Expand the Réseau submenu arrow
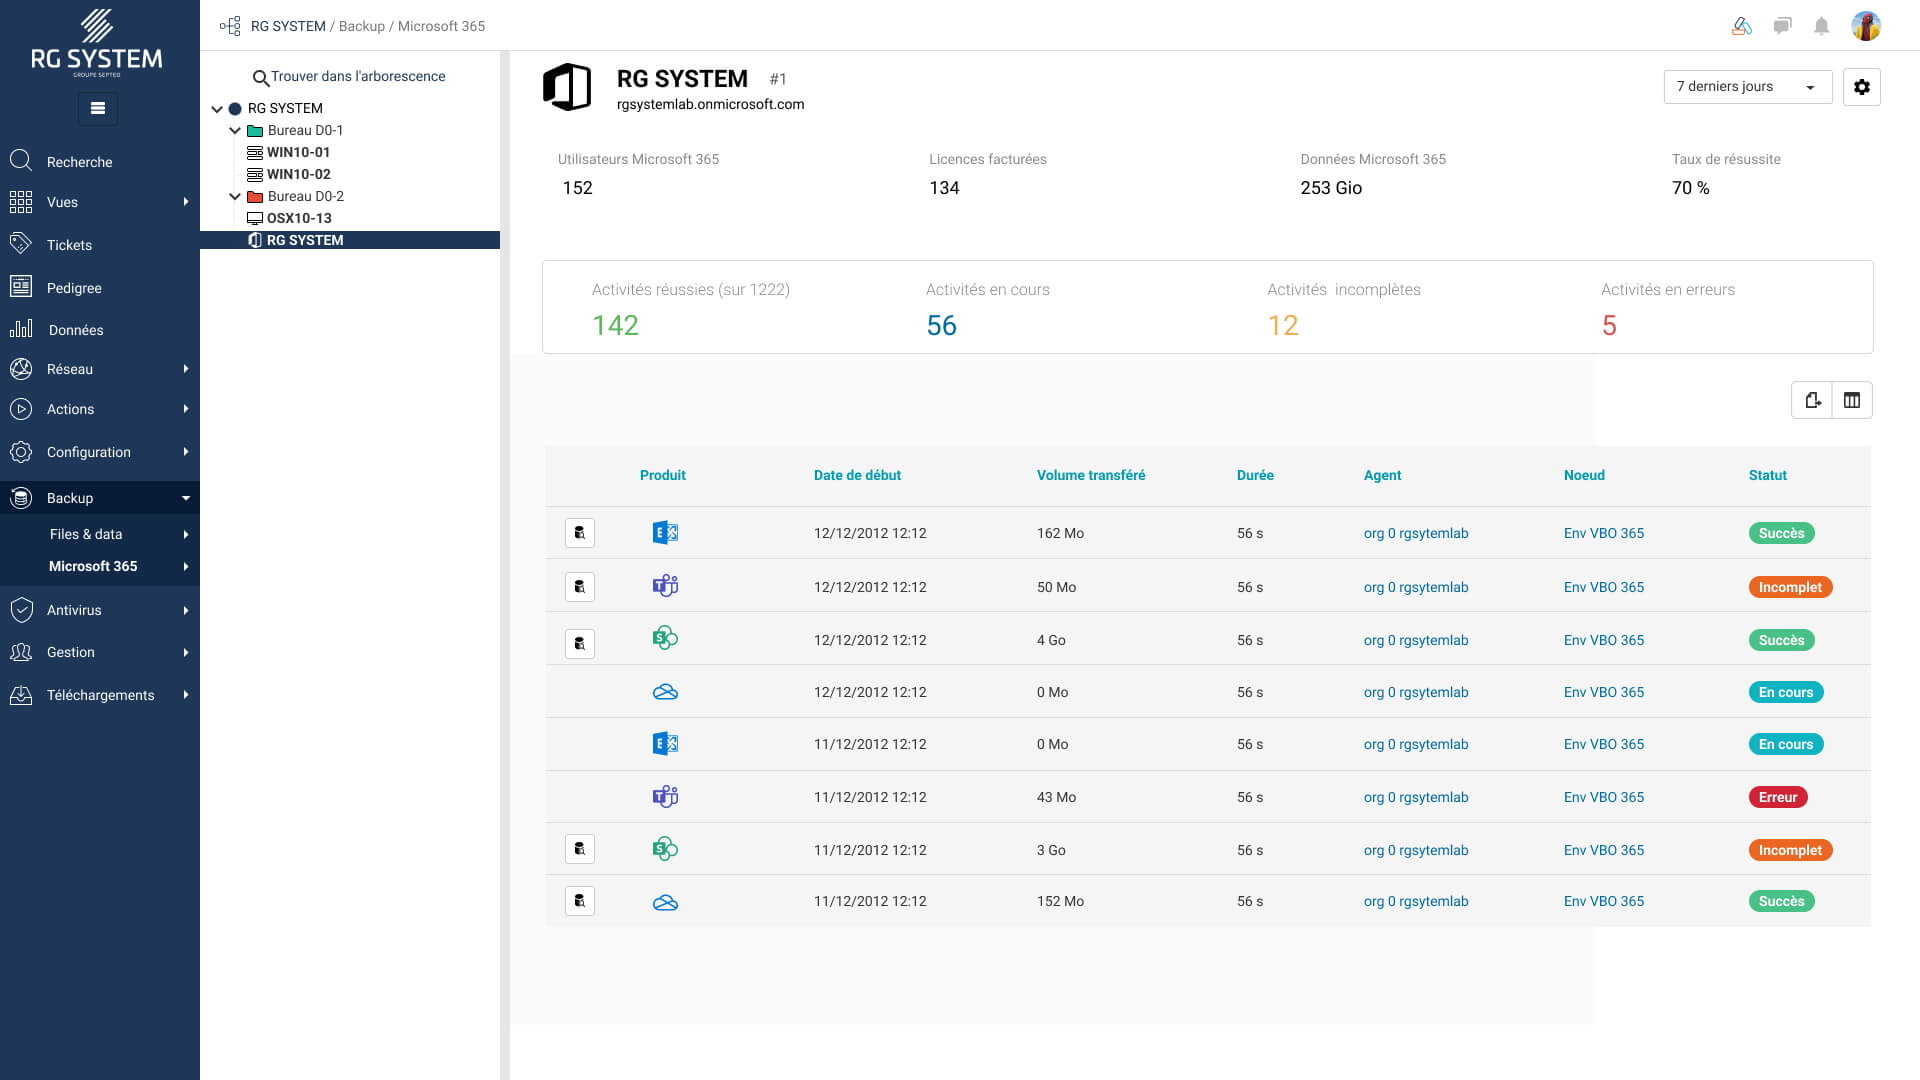This screenshot has height=1080, width=1920. (186, 369)
